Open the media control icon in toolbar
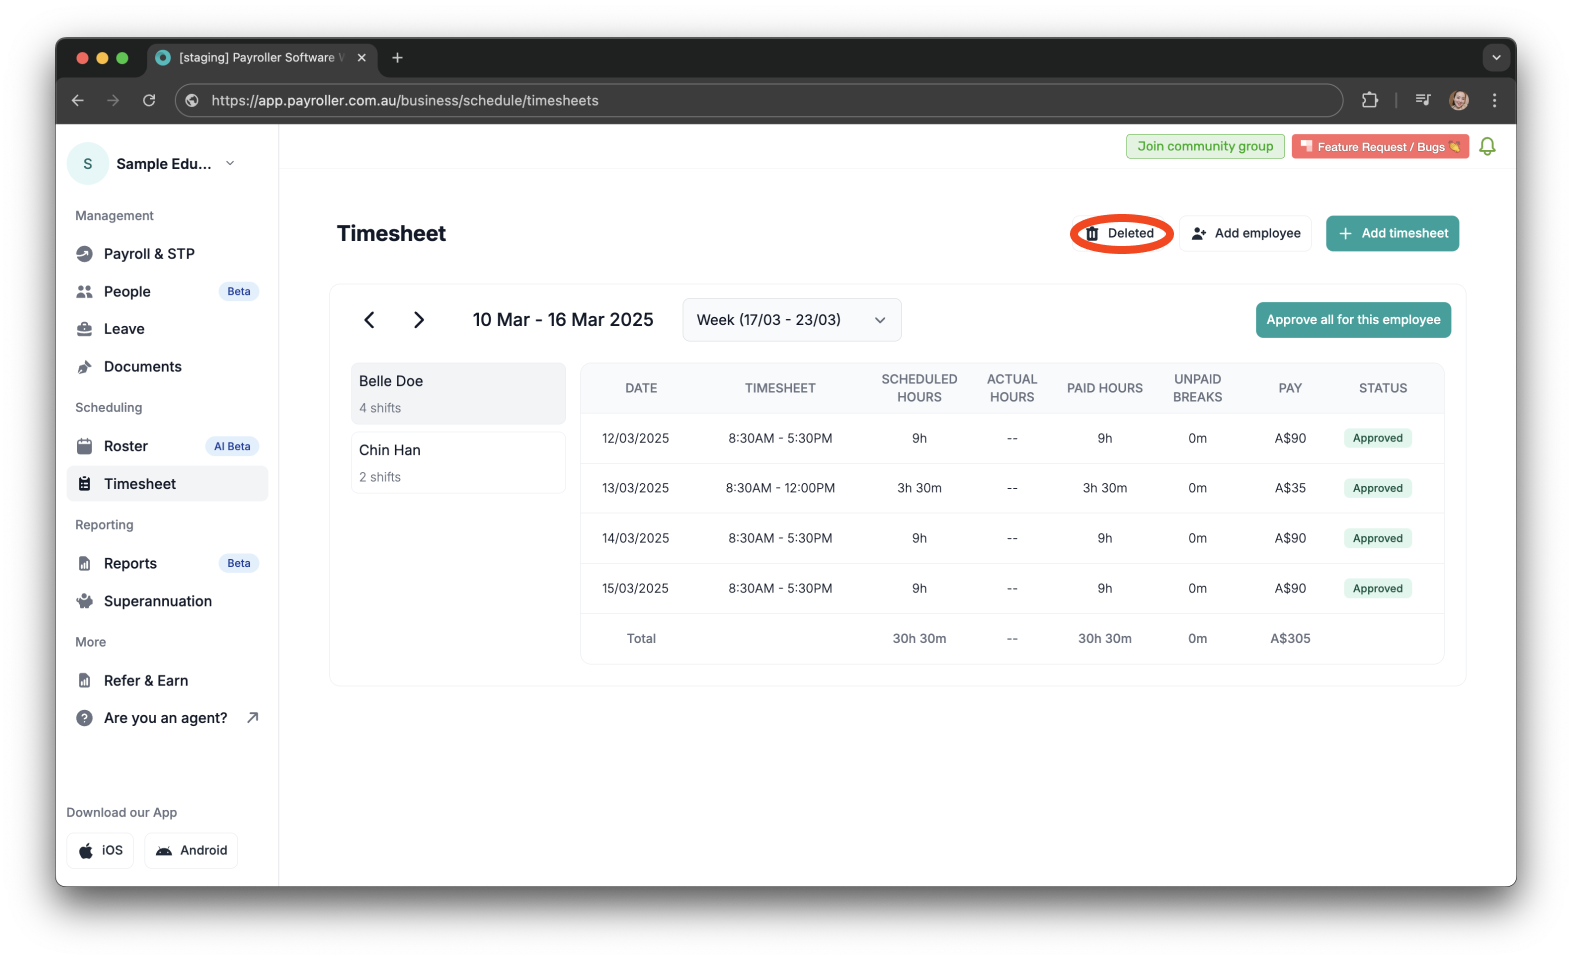The height and width of the screenshot is (960, 1573). click(x=1423, y=100)
